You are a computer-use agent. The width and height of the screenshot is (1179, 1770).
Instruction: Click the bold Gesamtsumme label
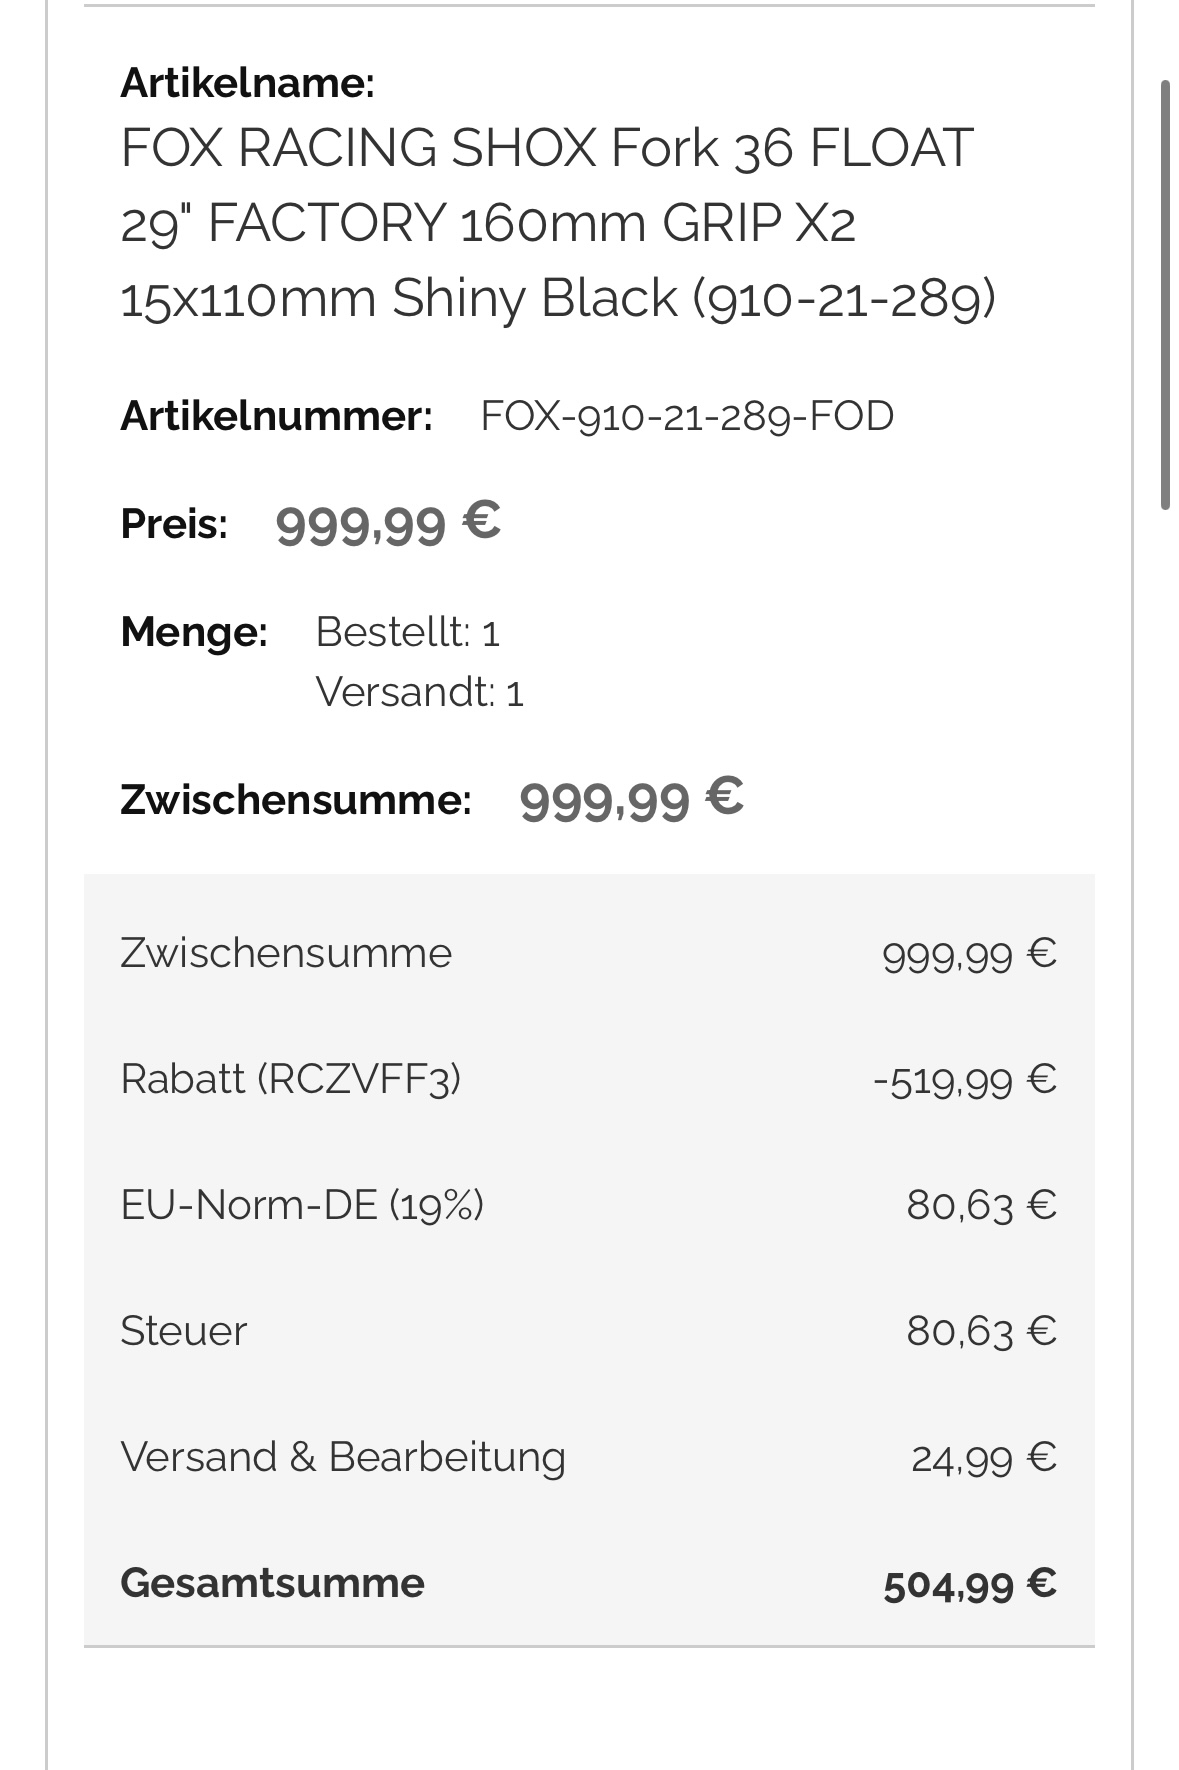point(272,1583)
